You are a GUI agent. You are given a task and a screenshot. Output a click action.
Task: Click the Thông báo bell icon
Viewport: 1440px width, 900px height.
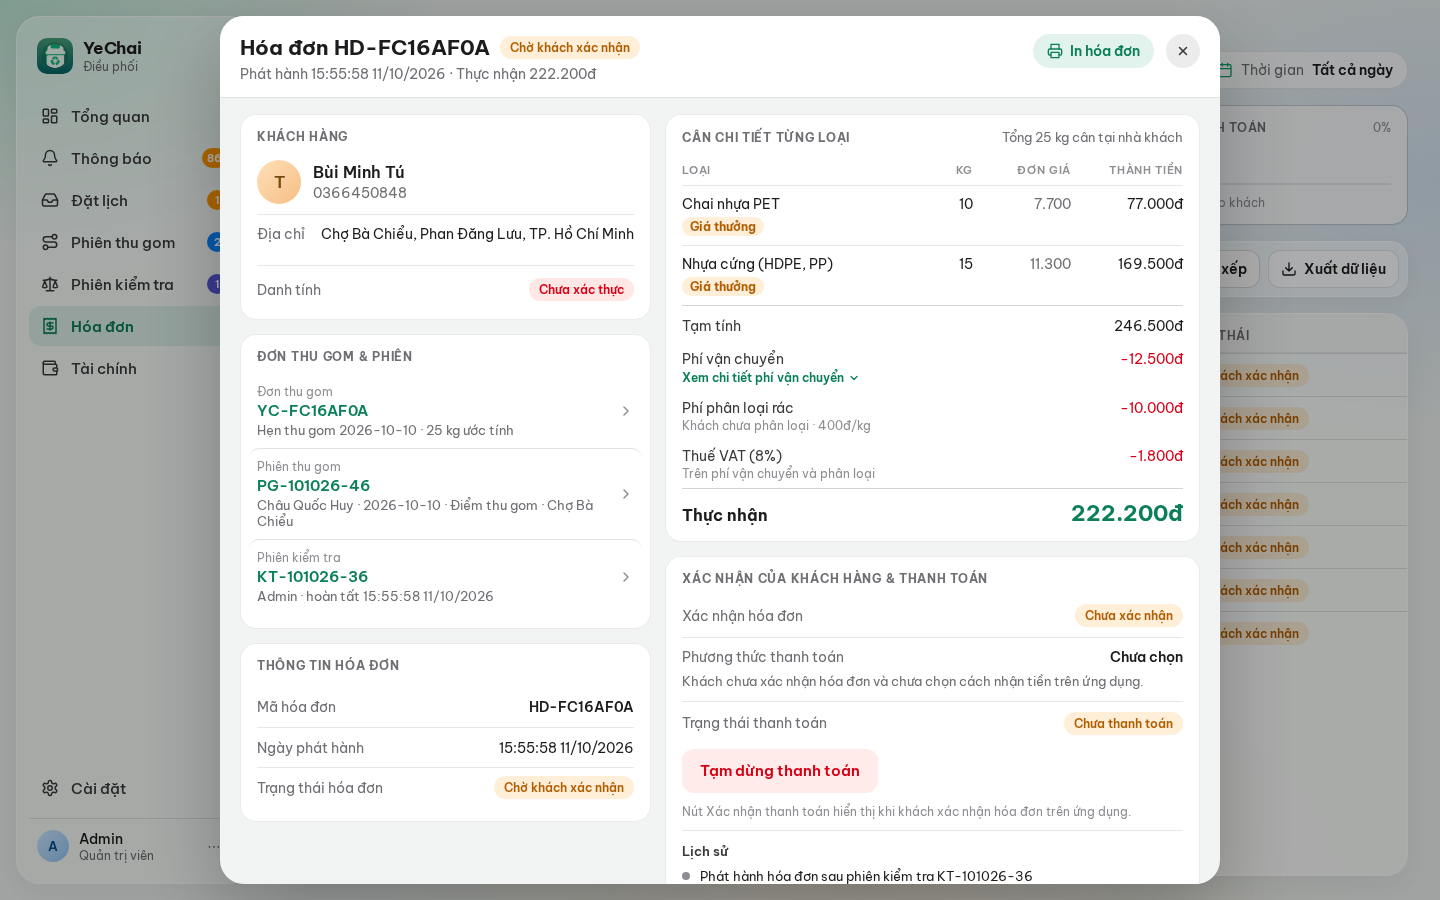pos(50,158)
